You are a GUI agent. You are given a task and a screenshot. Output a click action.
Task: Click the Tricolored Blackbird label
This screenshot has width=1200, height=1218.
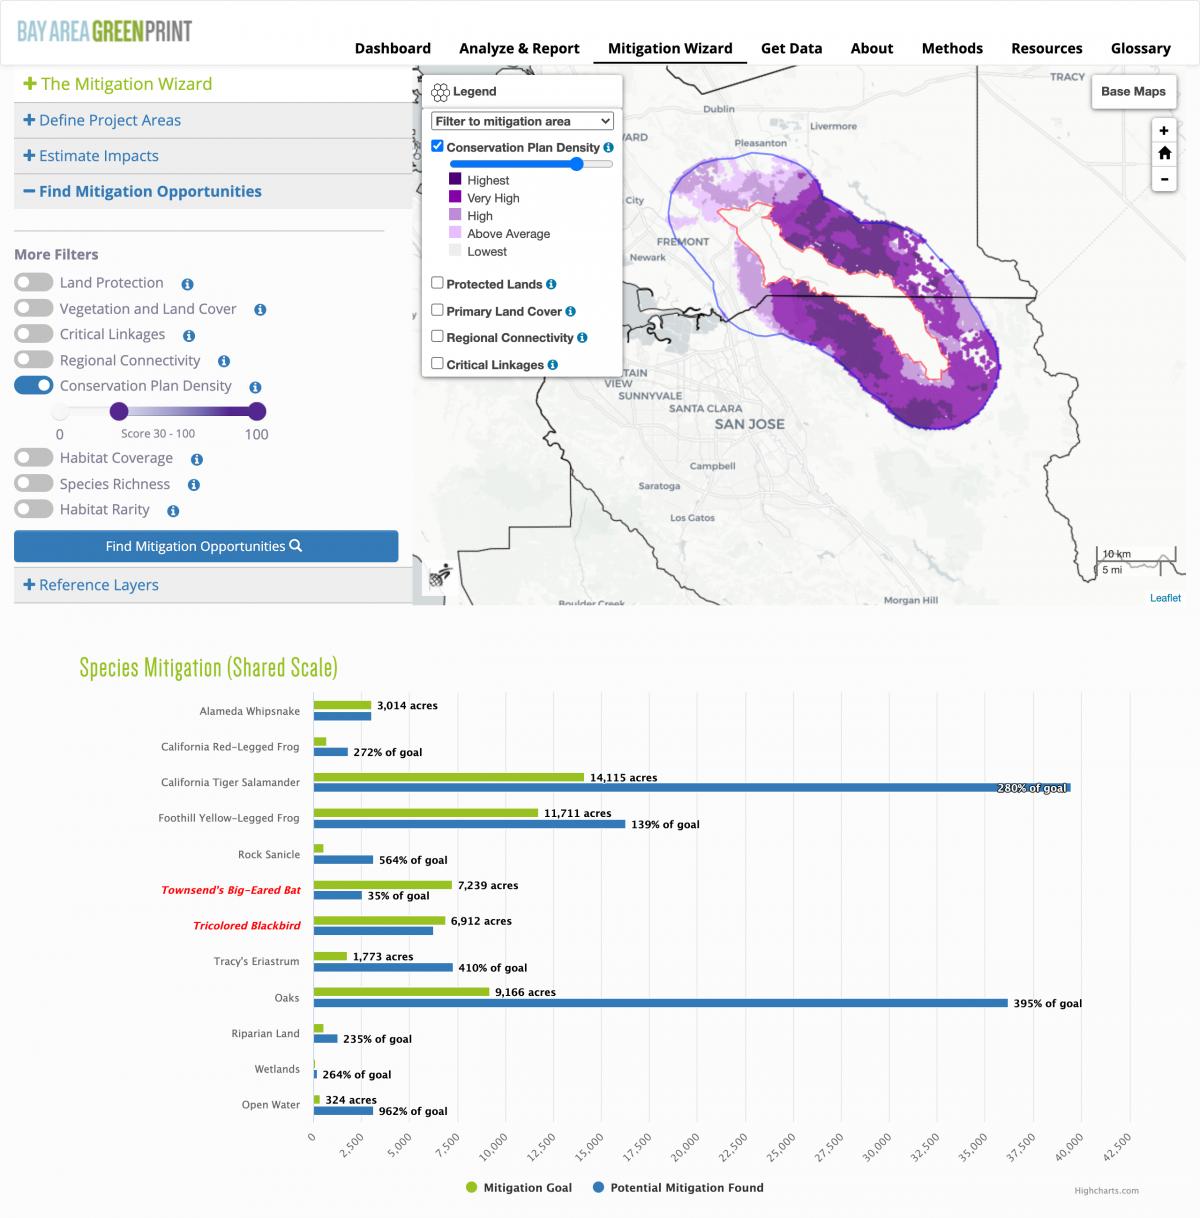pos(247,926)
